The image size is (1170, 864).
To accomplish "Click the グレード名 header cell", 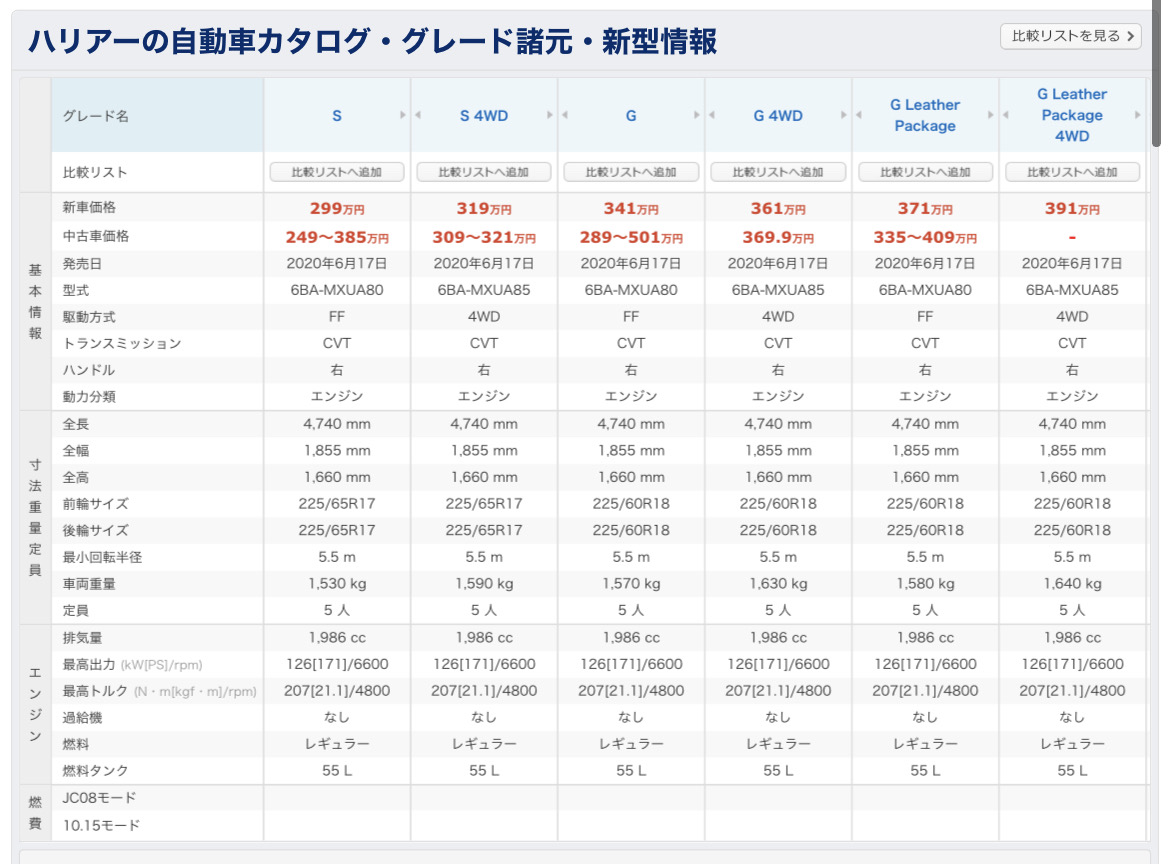I will 157,116.
